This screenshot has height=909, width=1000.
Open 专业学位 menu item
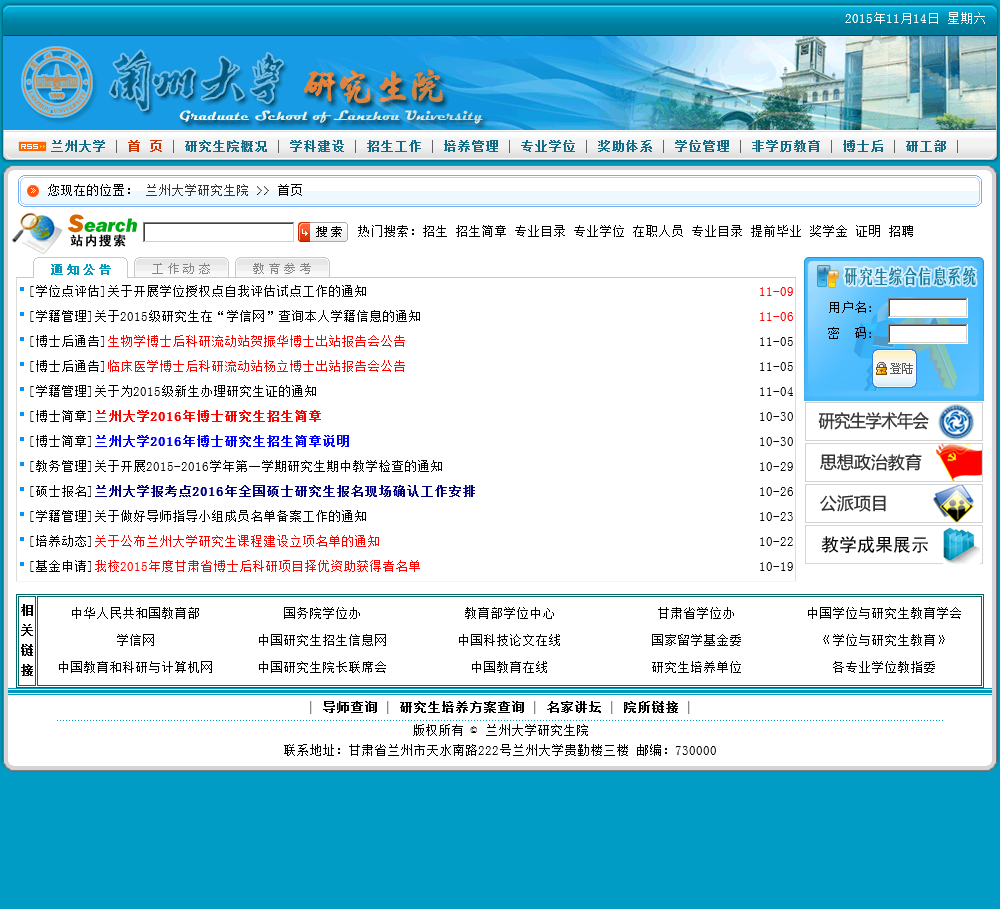pos(548,146)
